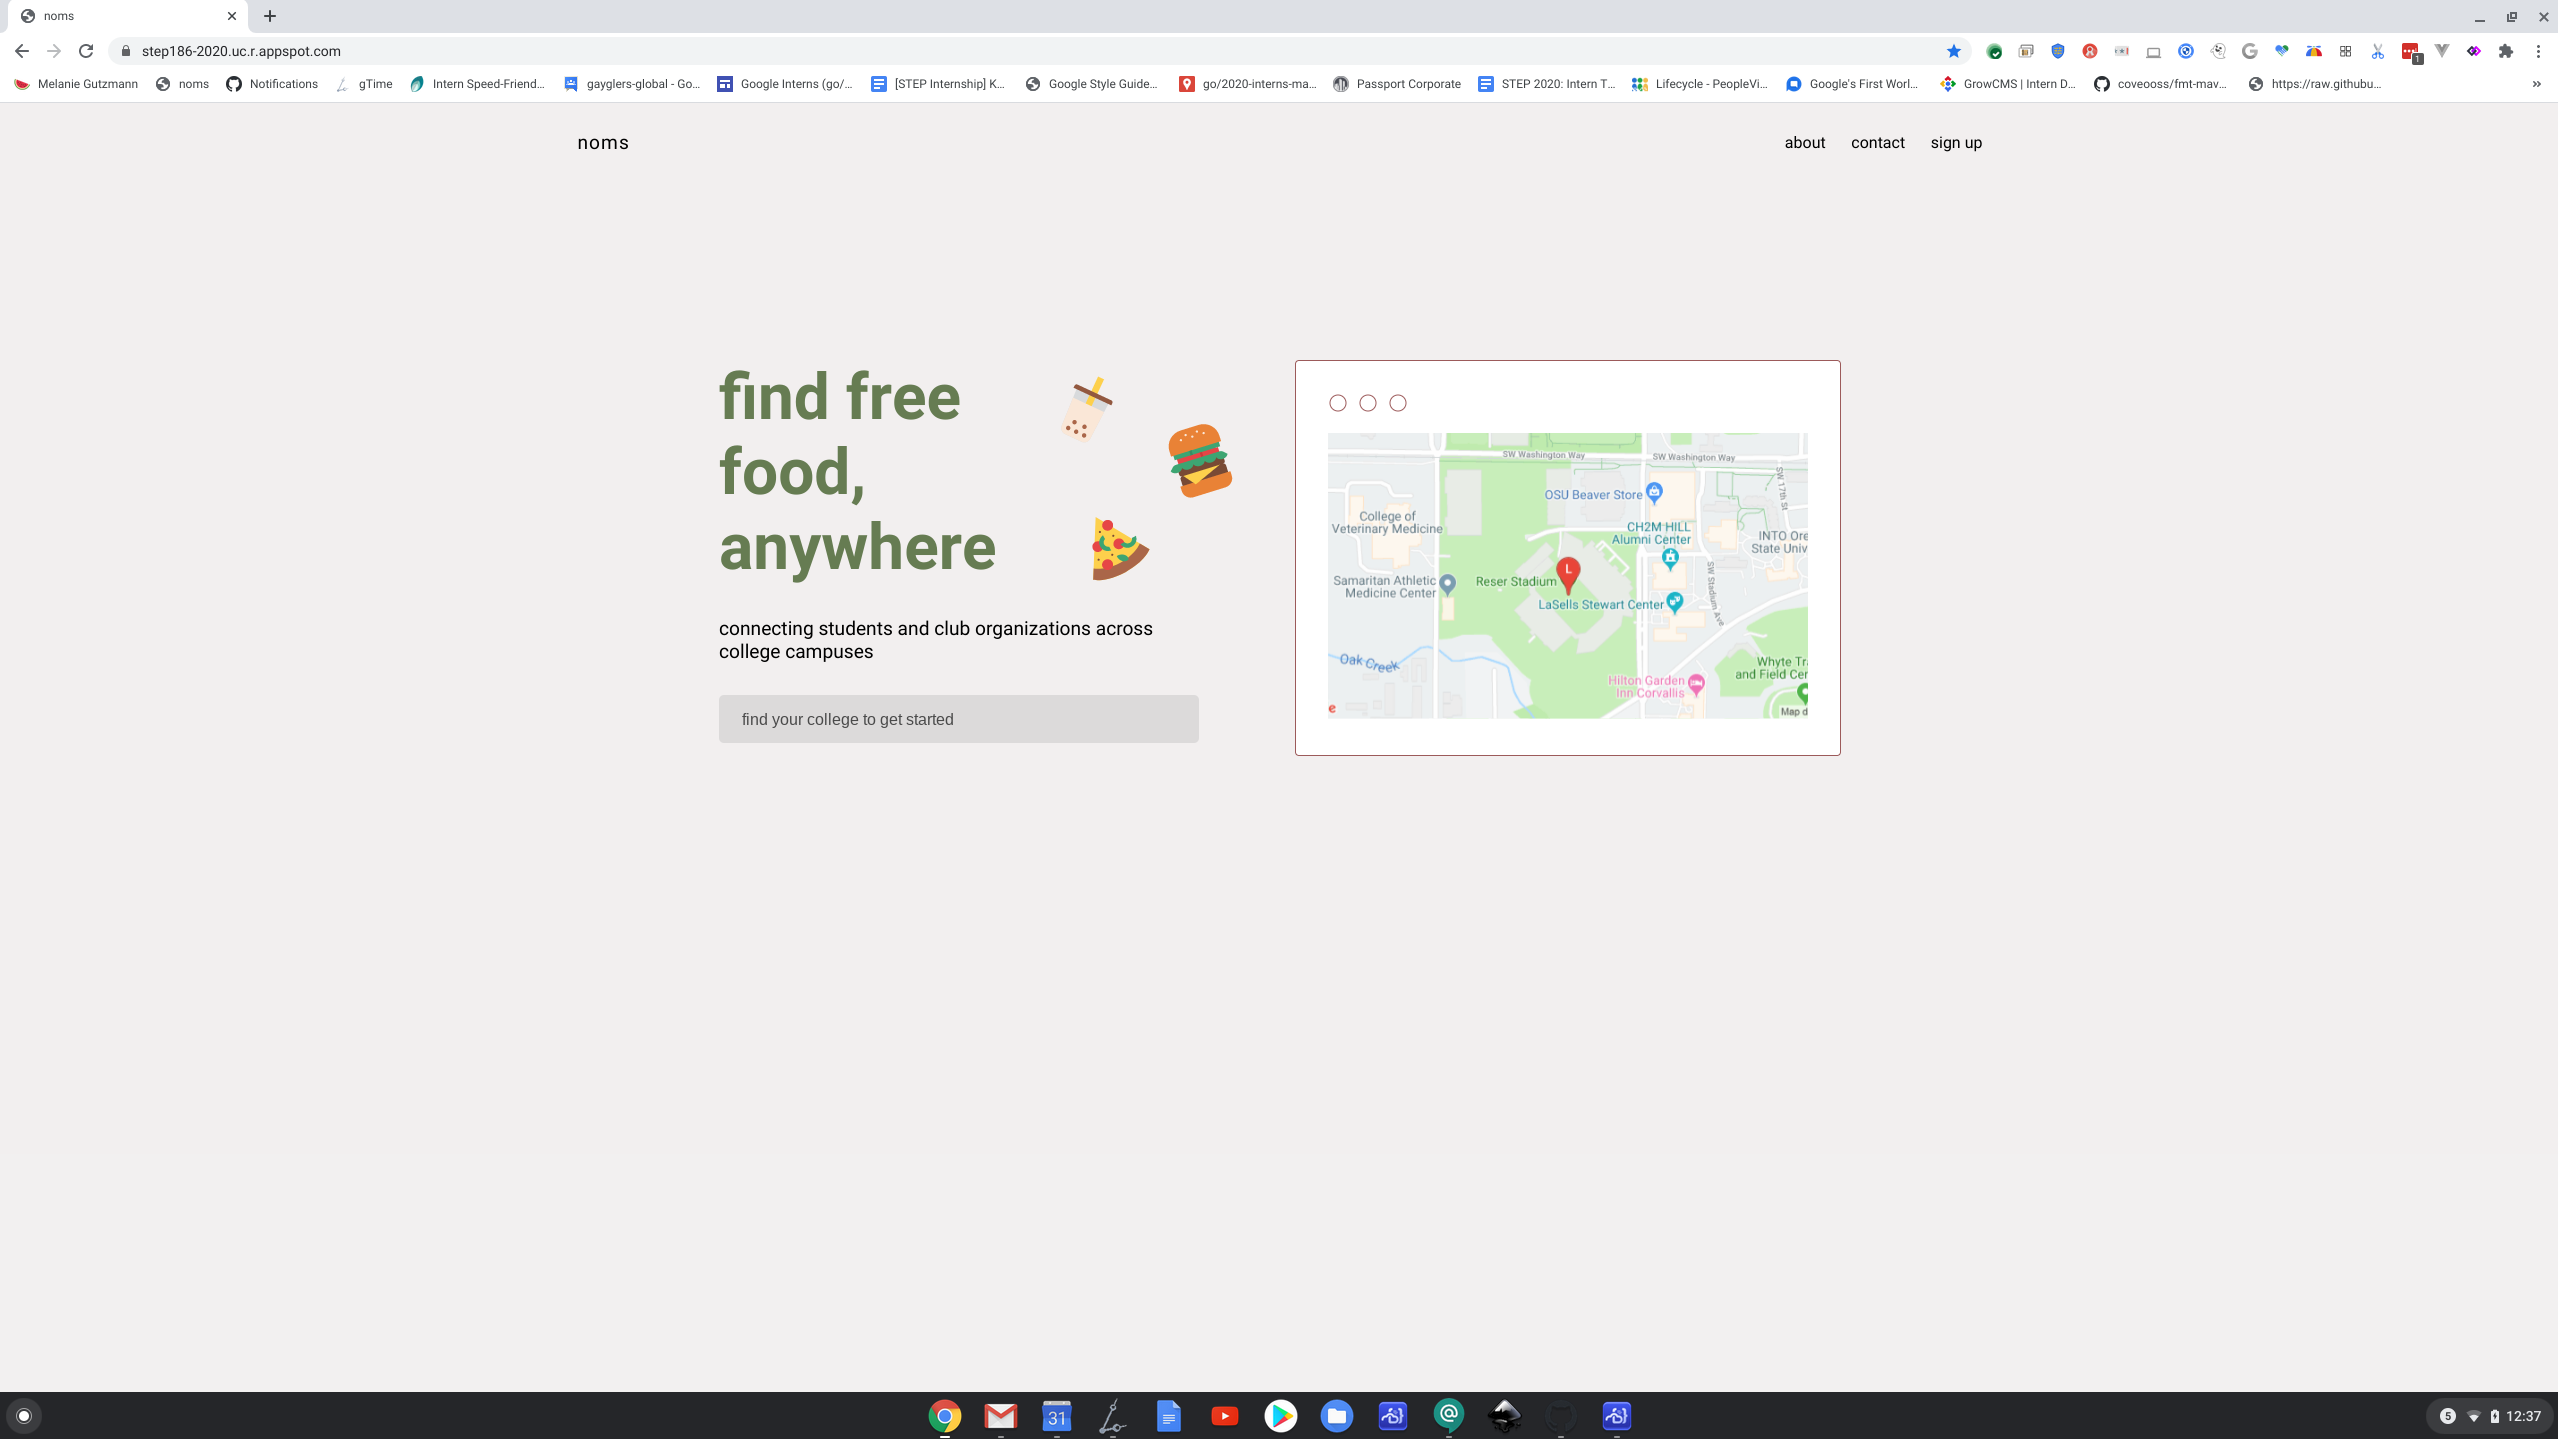Click the puzzle-piece extensions icon

pyautogui.click(x=2505, y=51)
